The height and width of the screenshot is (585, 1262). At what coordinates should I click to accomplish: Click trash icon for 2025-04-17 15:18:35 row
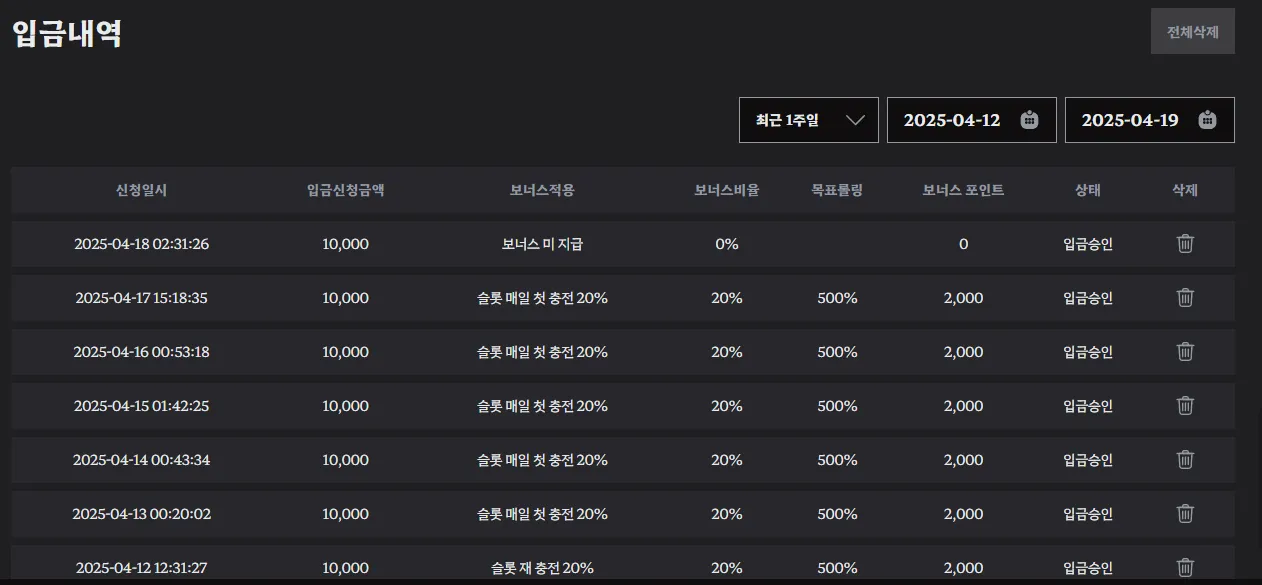[1185, 298]
